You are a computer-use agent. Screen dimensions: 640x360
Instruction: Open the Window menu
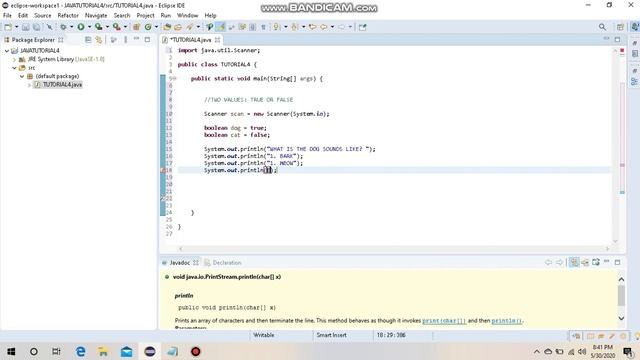click(x=187, y=16)
